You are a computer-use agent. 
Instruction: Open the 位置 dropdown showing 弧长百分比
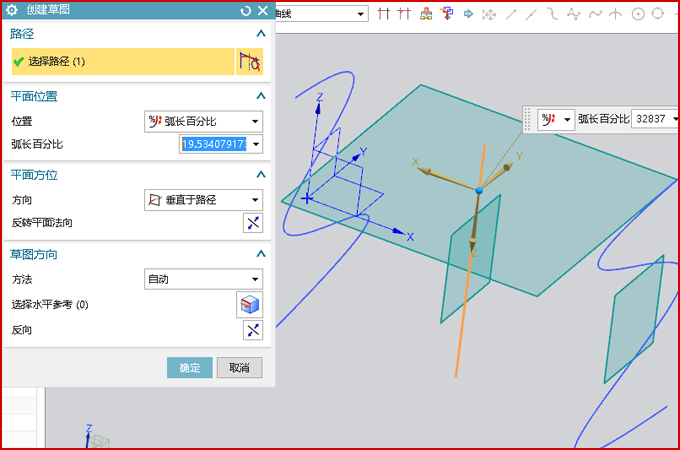pyautogui.click(x=203, y=121)
